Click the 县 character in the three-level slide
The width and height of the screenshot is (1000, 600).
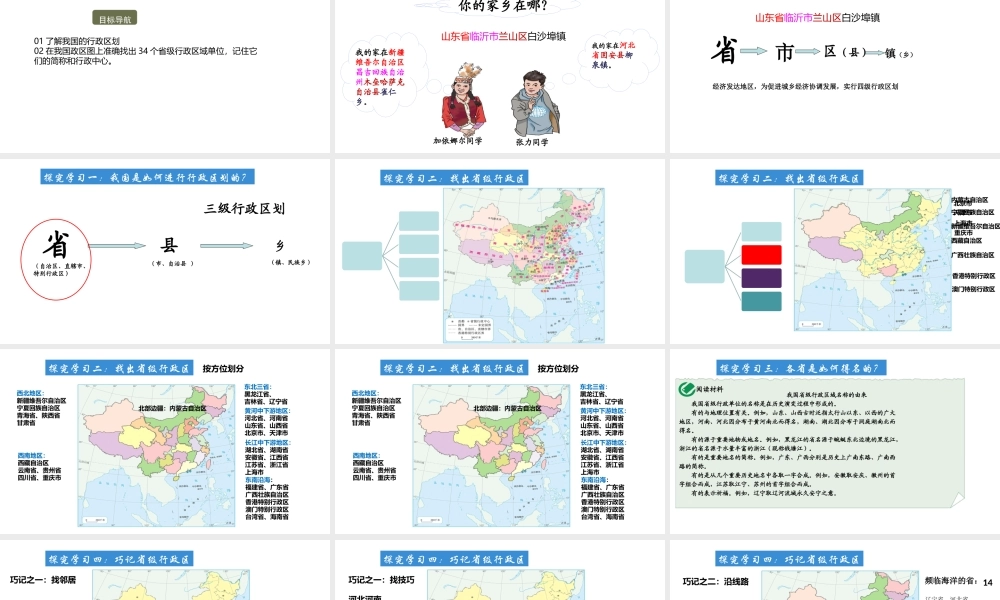(169, 245)
